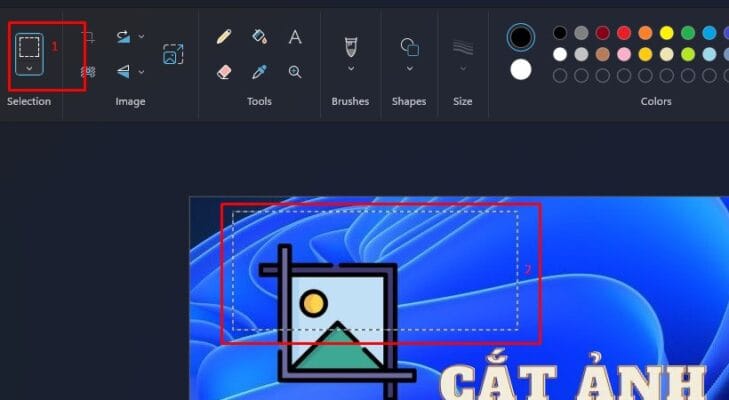Screen dimensions: 729x400
Task: Pick the black palette swatch
Action: point(560,33)
